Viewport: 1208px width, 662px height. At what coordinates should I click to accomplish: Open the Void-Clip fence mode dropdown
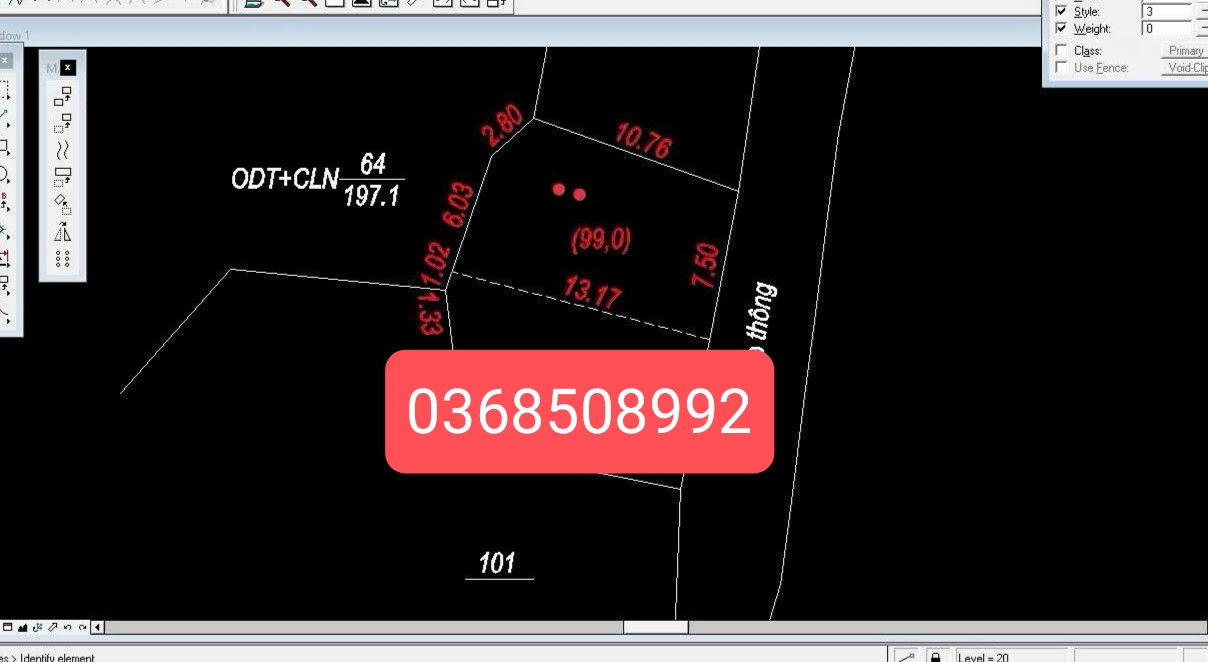1184,68
